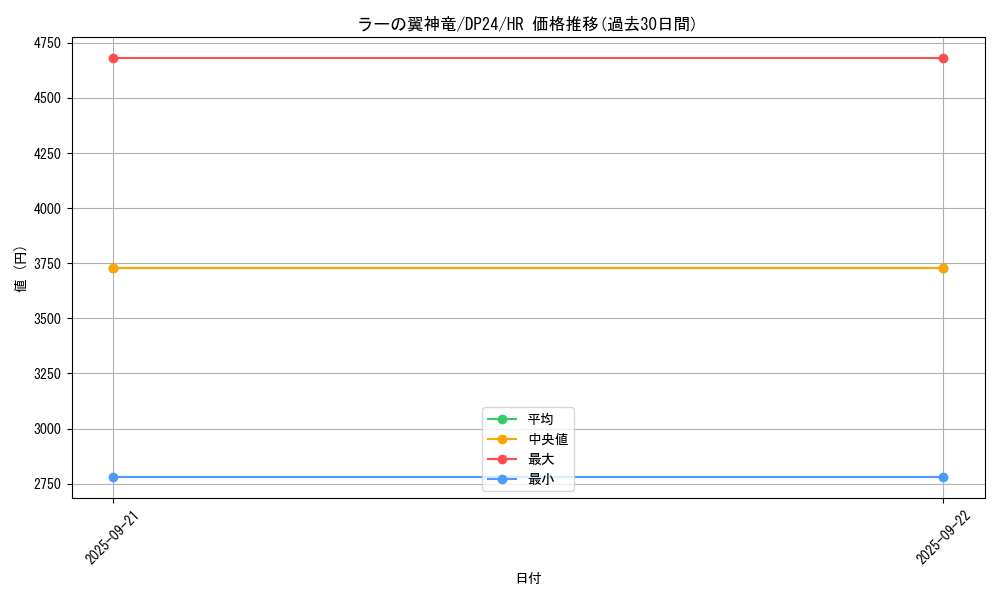Screen dimensions: 1000x600
Task: Click the 平均 legend entry label
Action: (540, 419)
